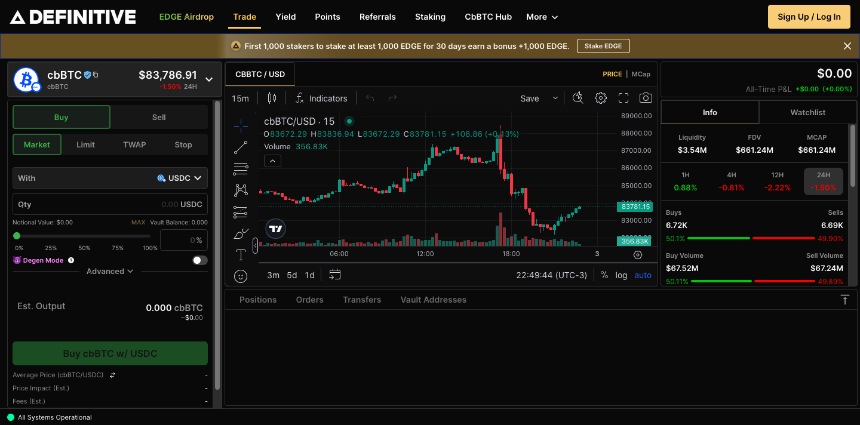Go to the Yield page

pos(286,17)
